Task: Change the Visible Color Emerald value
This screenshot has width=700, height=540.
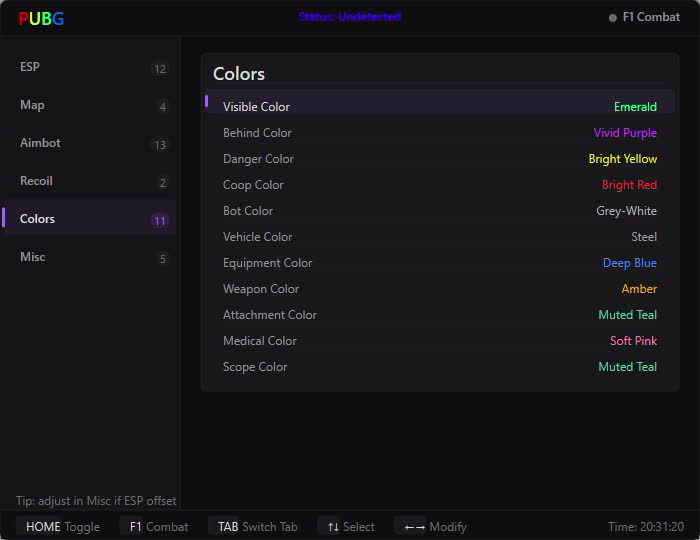Action: (x=635, y=107)
